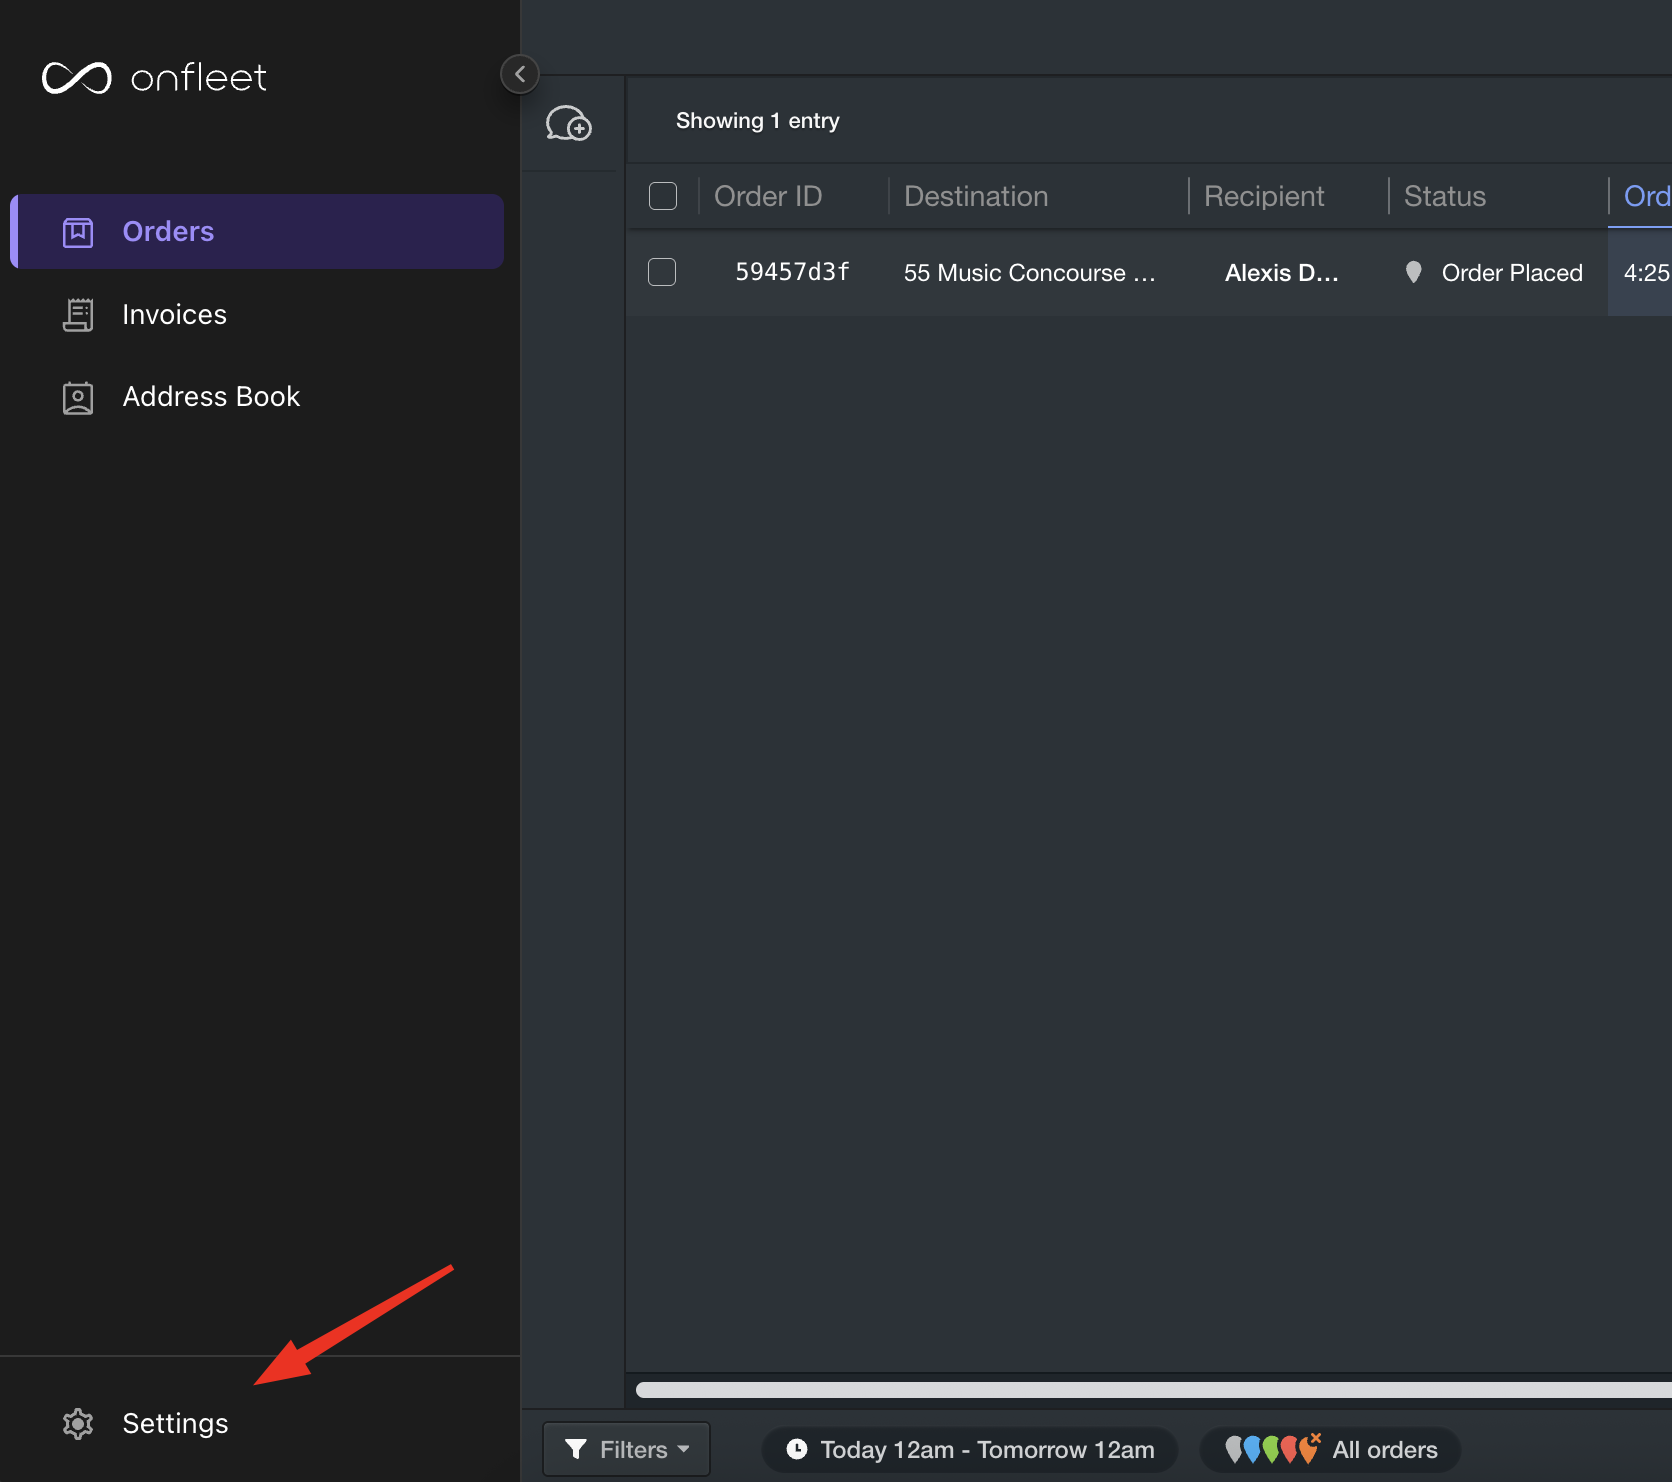Open the Invoices page
The image size is (1672, 1482).
pyautogui.click(x=174, y=314)
